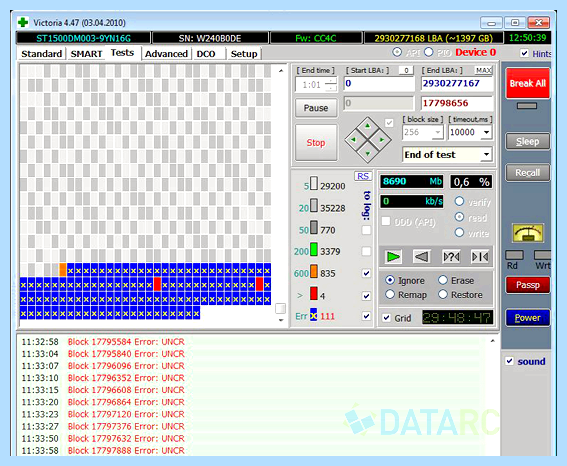567x466 pixels.
Task: Open the Setup tab
Action: coord(244,54)
